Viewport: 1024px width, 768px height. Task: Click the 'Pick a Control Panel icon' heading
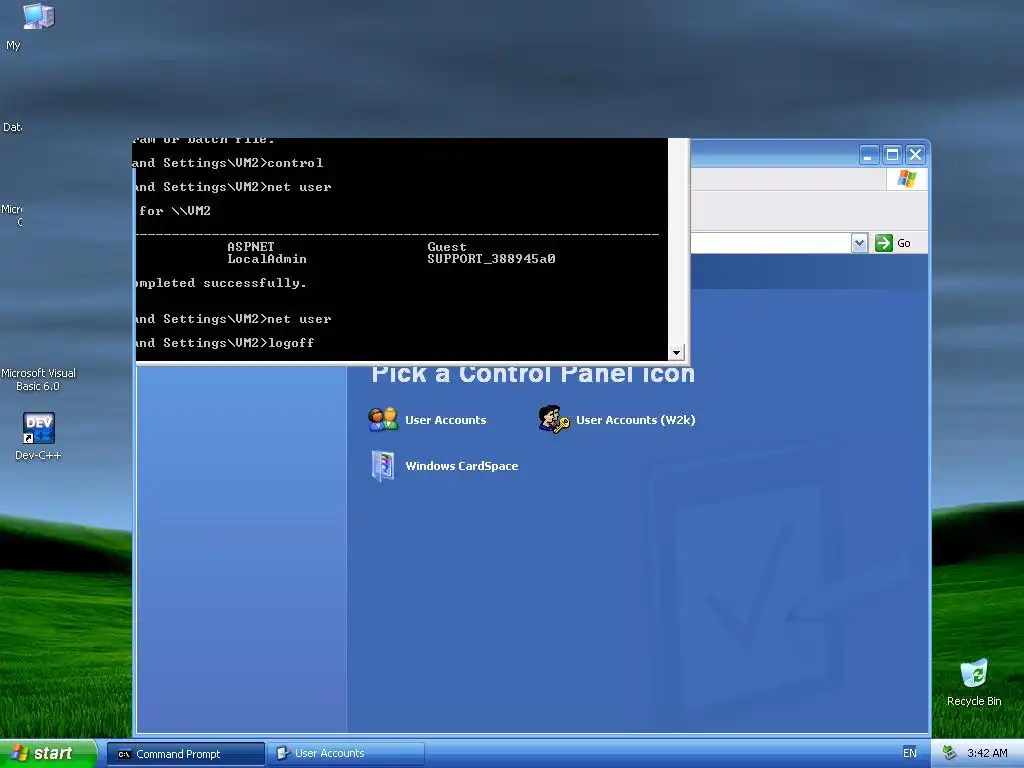pyautogui.click(x=533, y=374)
